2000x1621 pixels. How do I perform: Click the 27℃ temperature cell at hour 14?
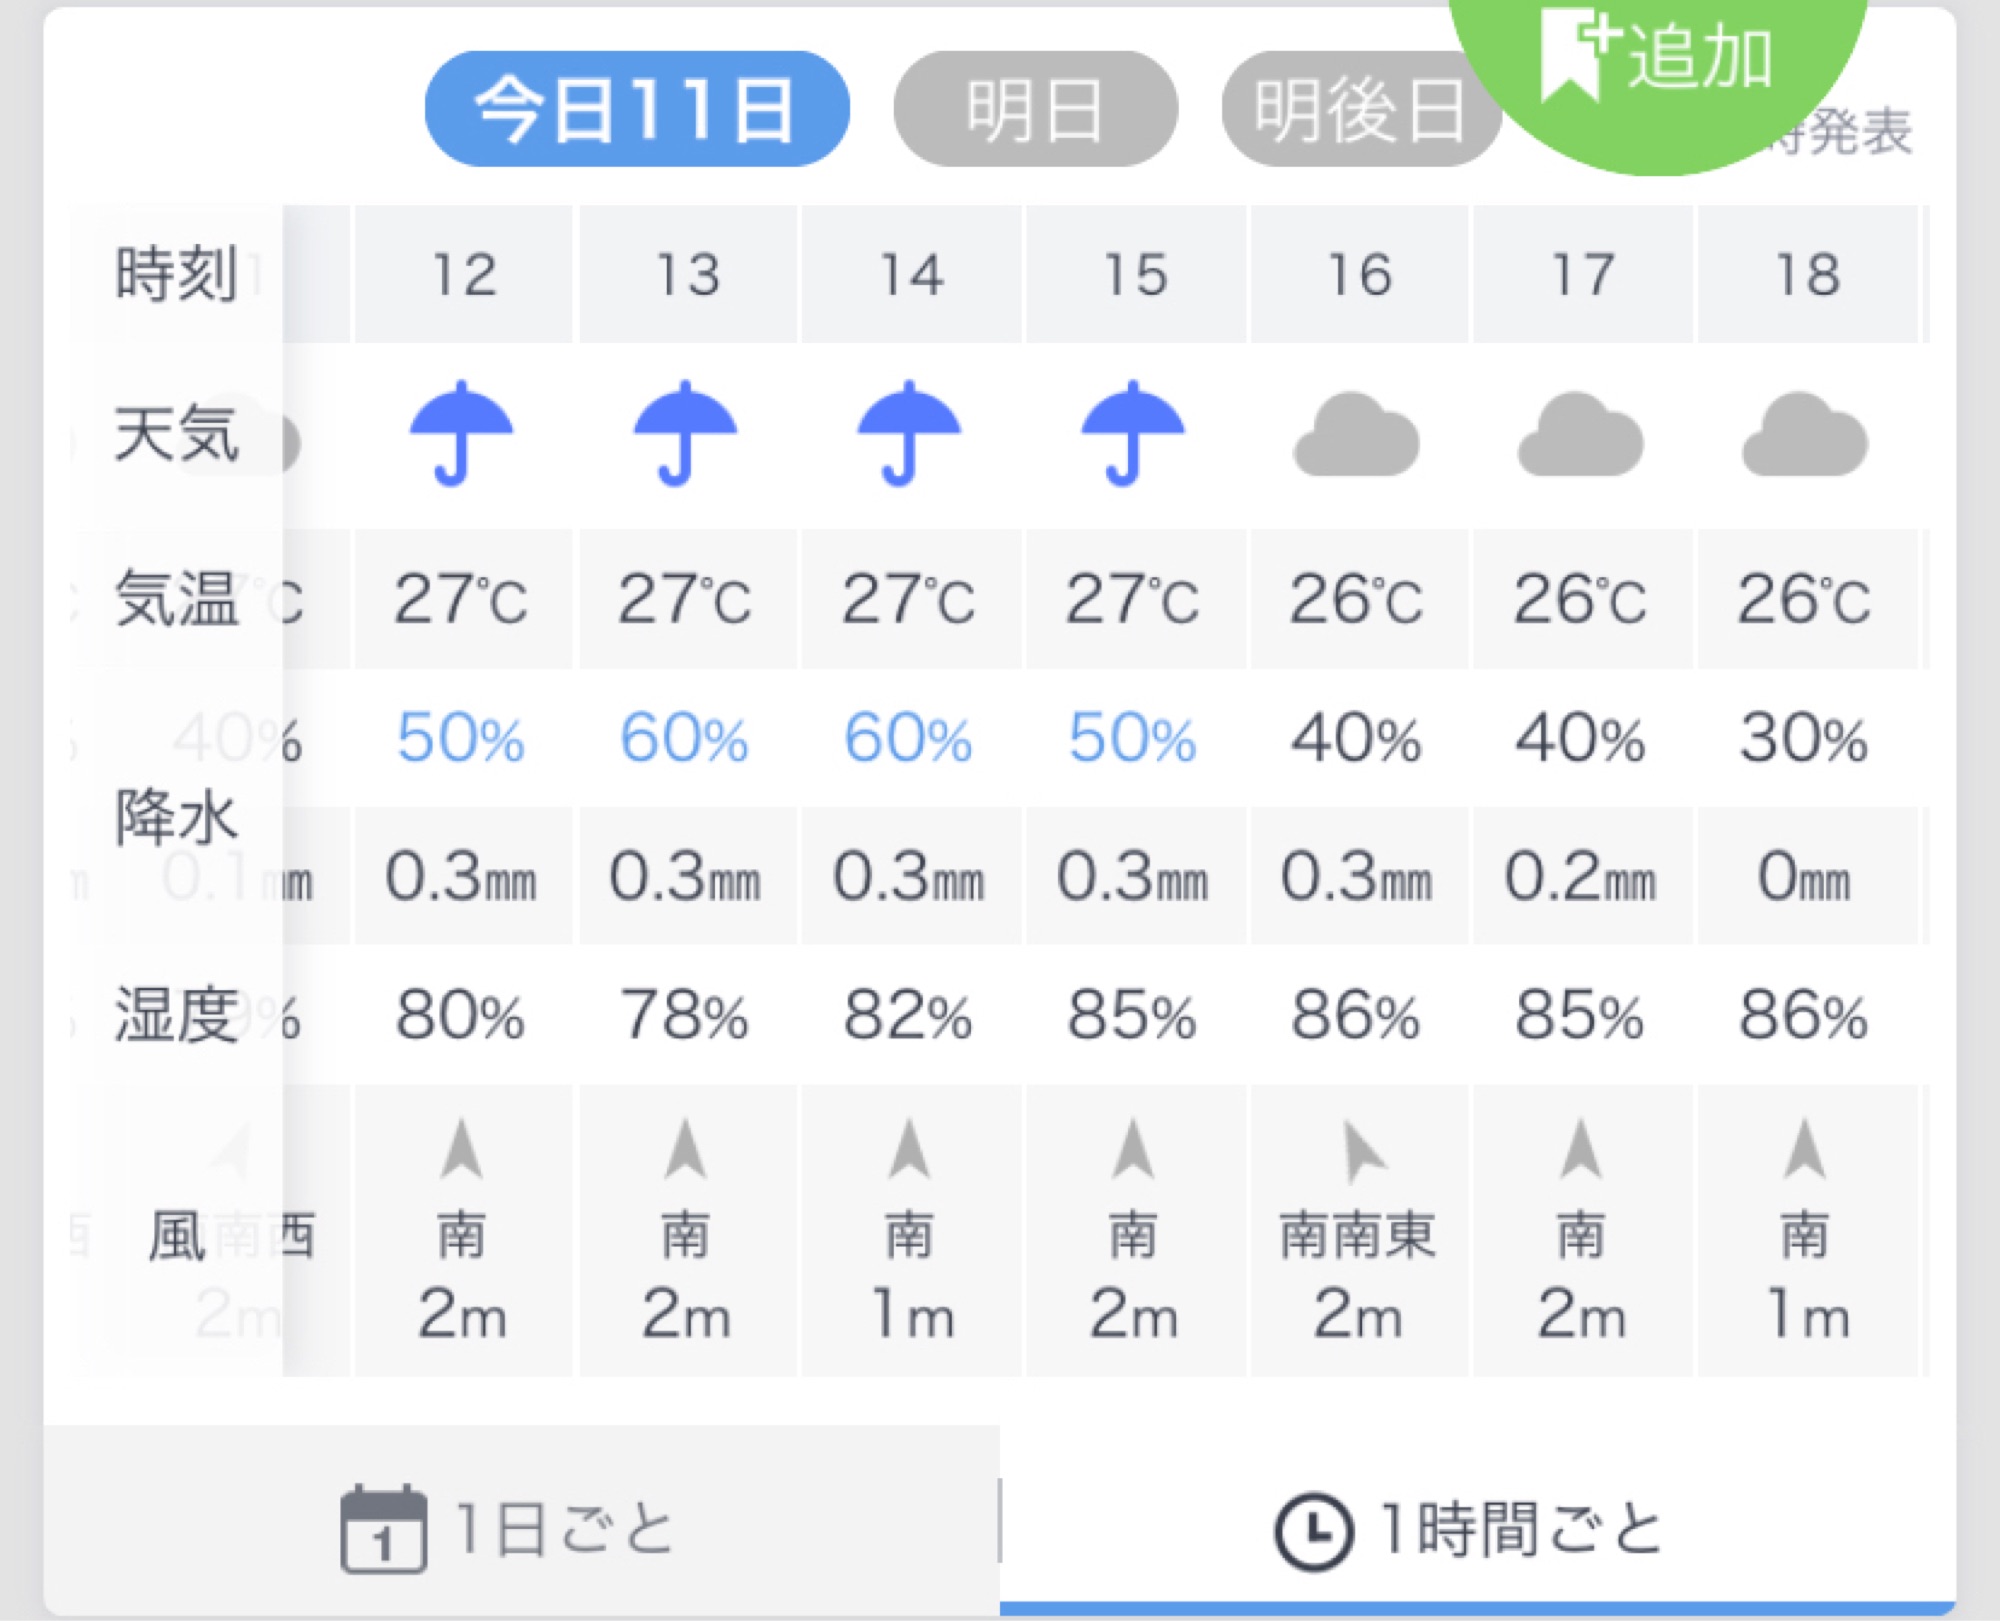click(x=909, y=599)
